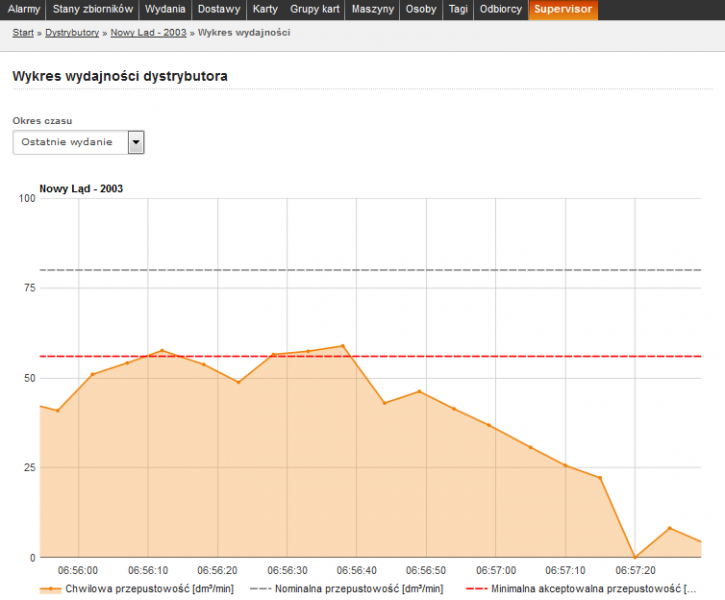Screen dimensions: 725x600
Task: Click the Okres czasu label
Action: (x=42, y=121)
